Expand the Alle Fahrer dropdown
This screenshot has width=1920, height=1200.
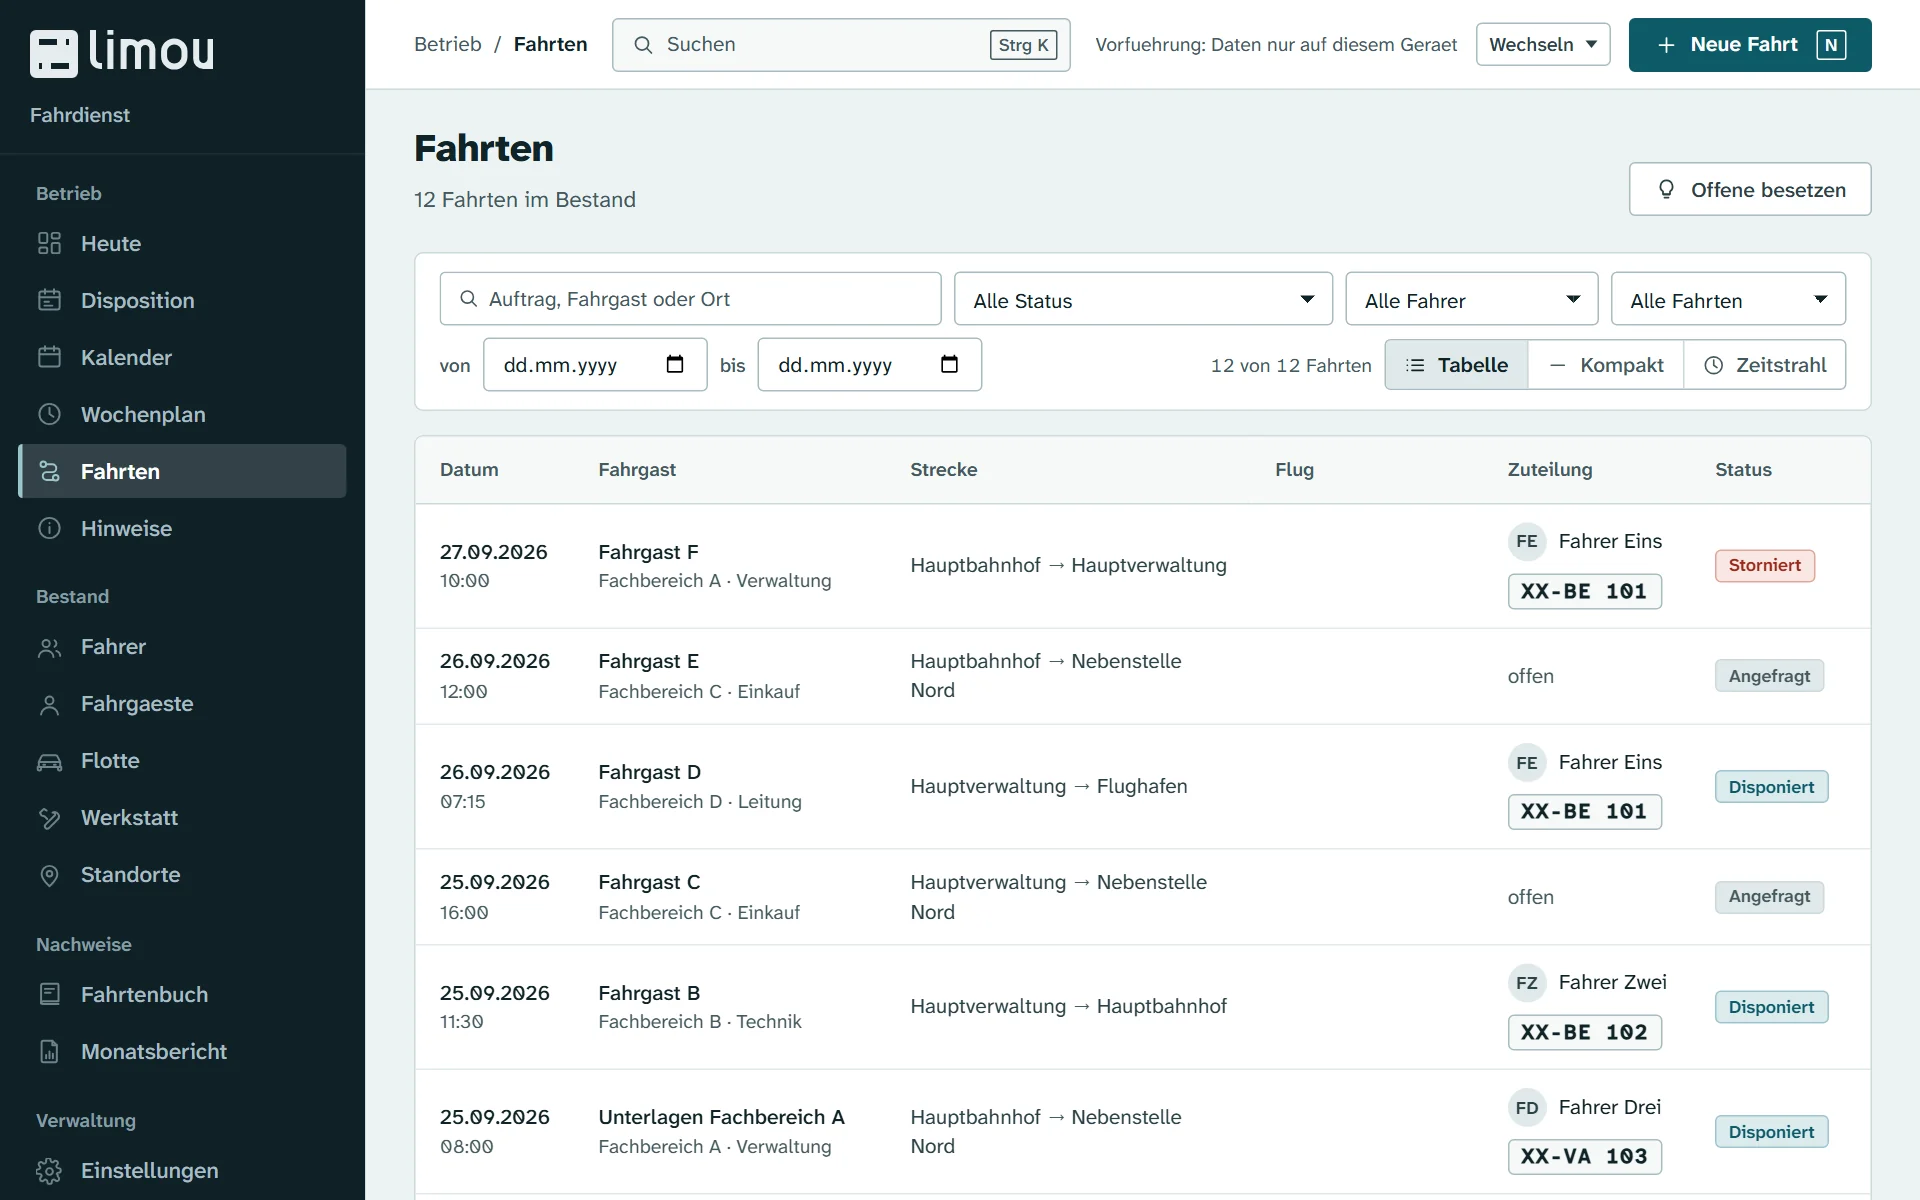[1472, 299]
